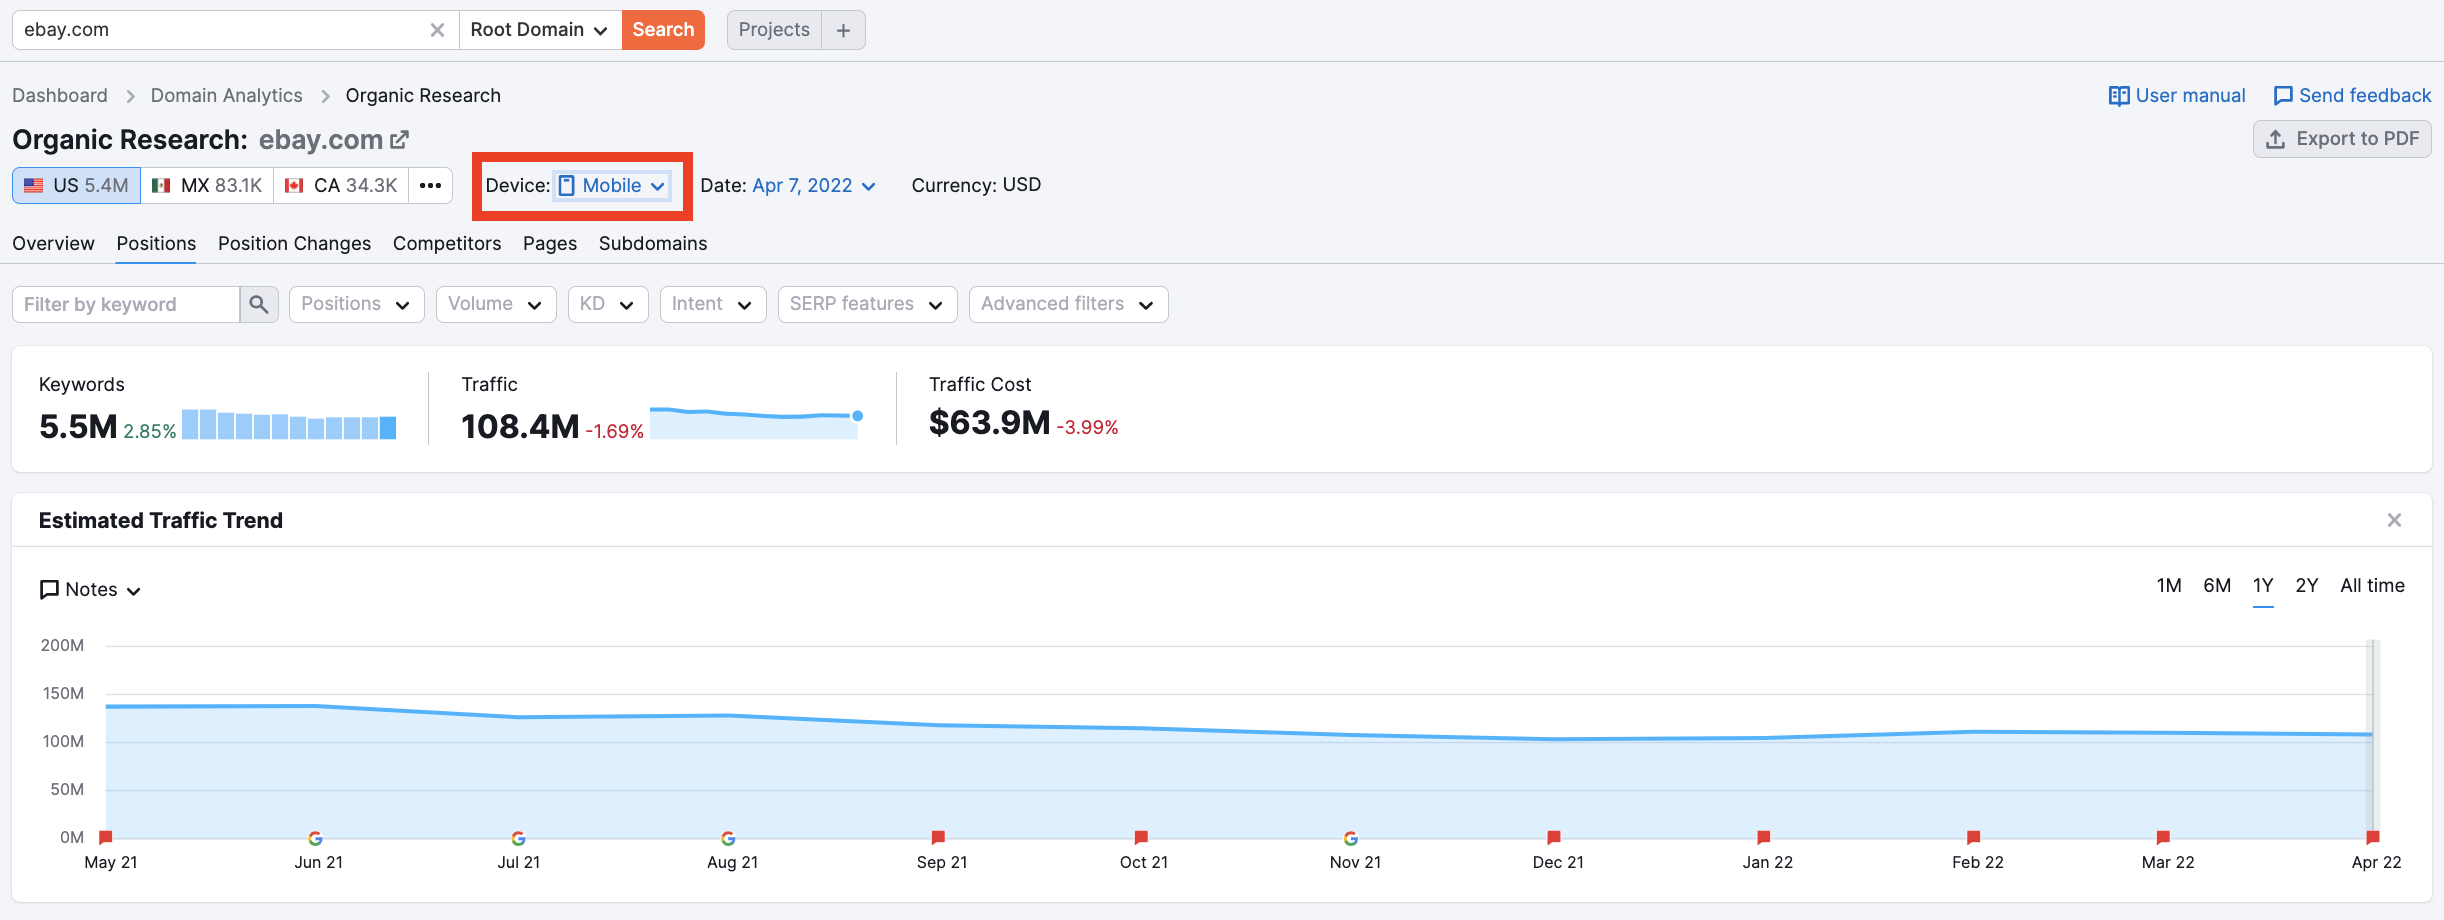Click the red note flag at May 21
Viewport: 2444px width, 920px height.
106,837
